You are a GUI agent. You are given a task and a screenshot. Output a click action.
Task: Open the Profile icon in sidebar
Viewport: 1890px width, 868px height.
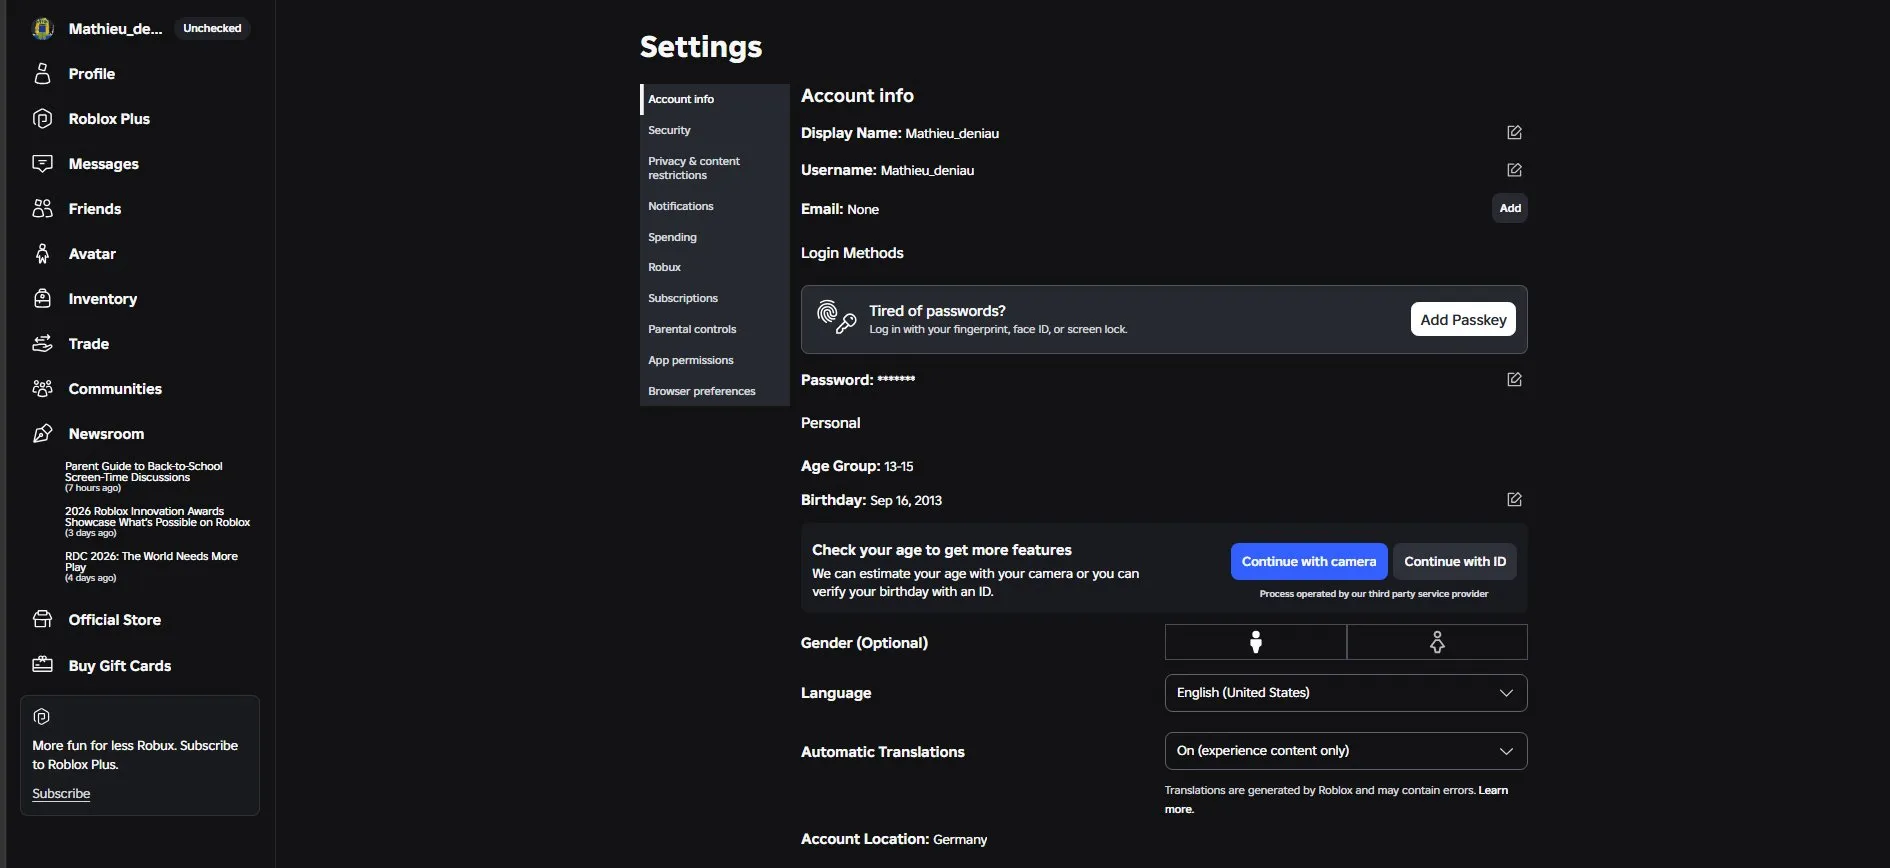coord(42,74)
